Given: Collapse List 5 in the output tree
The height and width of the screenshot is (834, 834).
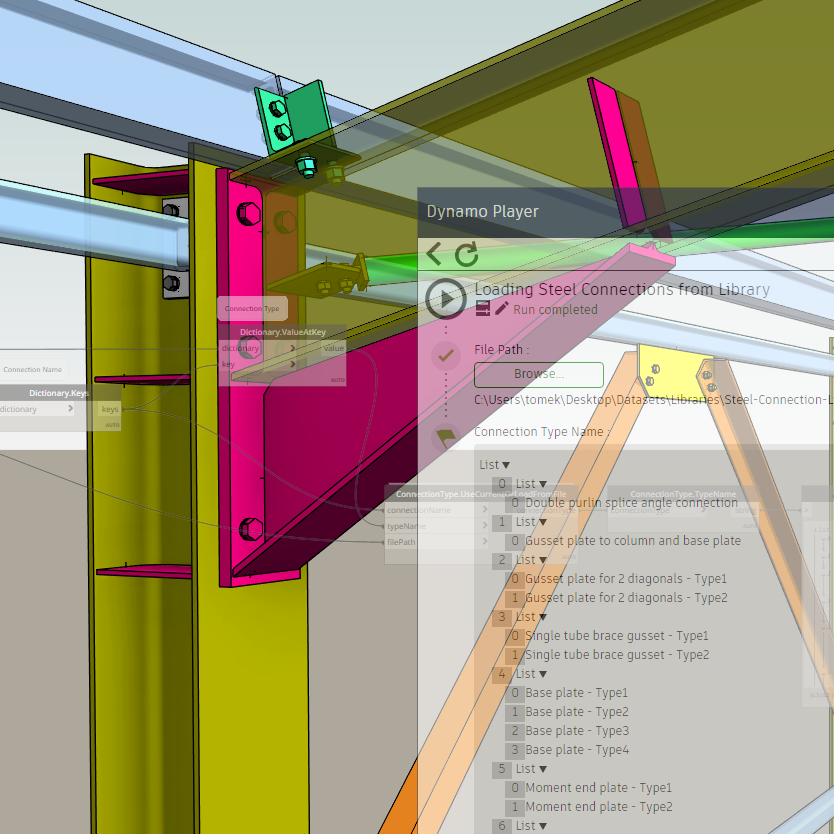Looking at the screenshot, I should pos(543,769).
